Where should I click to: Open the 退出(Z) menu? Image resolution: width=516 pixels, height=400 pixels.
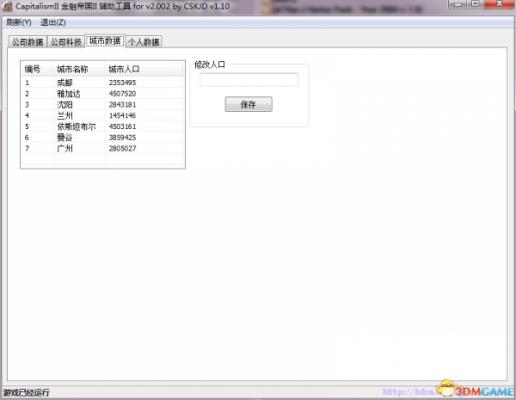click(x=53, y=22)
